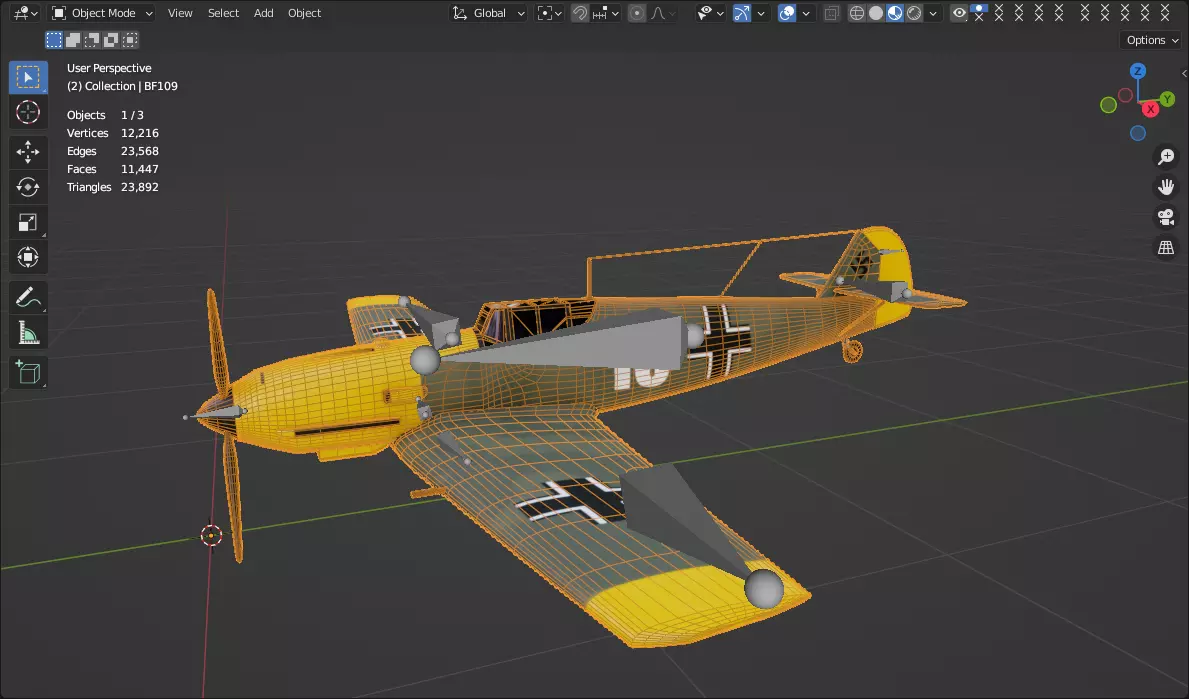The width and height of the screenshot is (1189, 699).
Task: Open the pivot point dropdown
Action: tap(550, 13)
